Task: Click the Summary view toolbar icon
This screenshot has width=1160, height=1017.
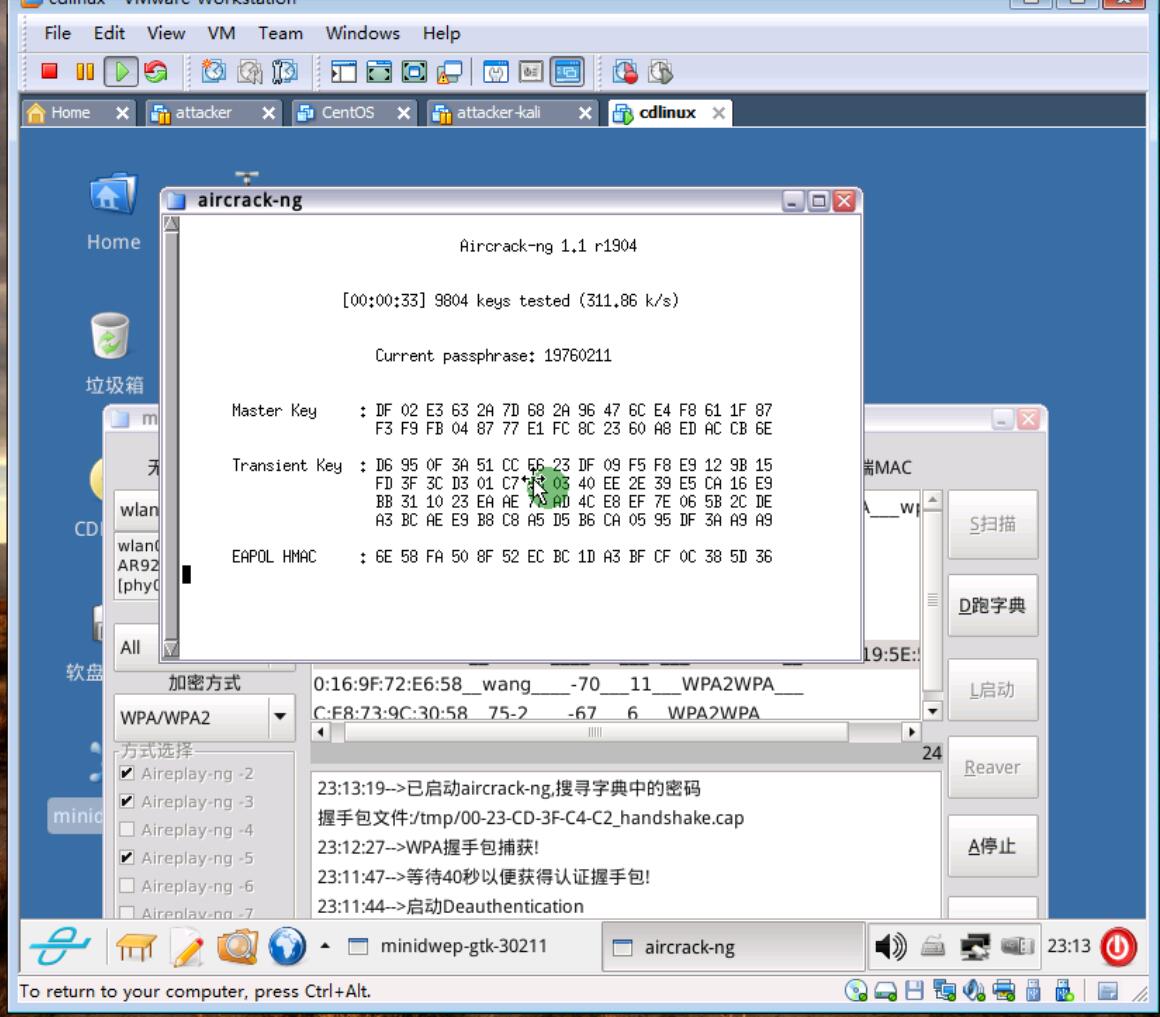Action: pyautogui.click(x=496, y=72)
